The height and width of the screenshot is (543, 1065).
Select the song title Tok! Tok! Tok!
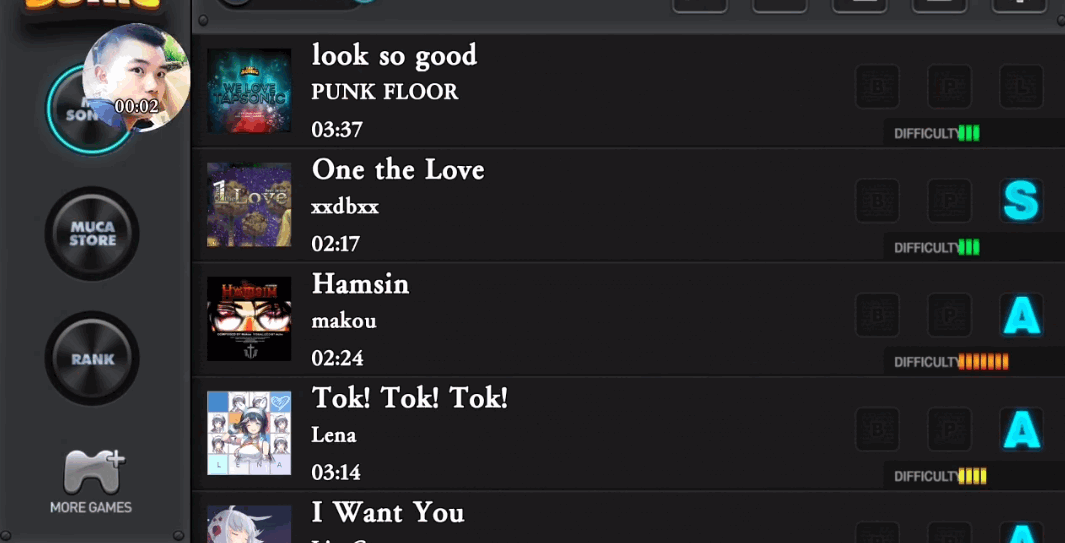click(410, 398)
